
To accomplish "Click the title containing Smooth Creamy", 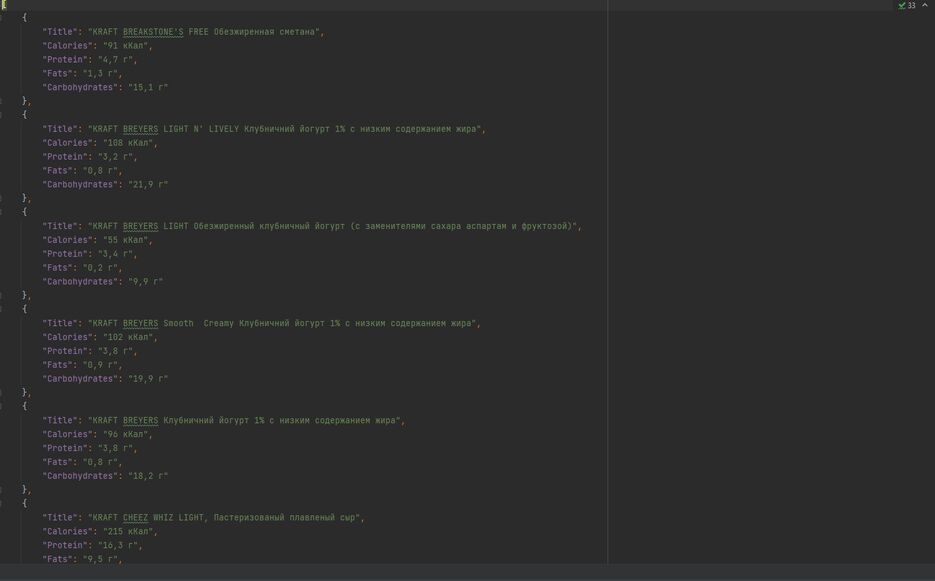I will pyautogui.click(x=261, y=323).
